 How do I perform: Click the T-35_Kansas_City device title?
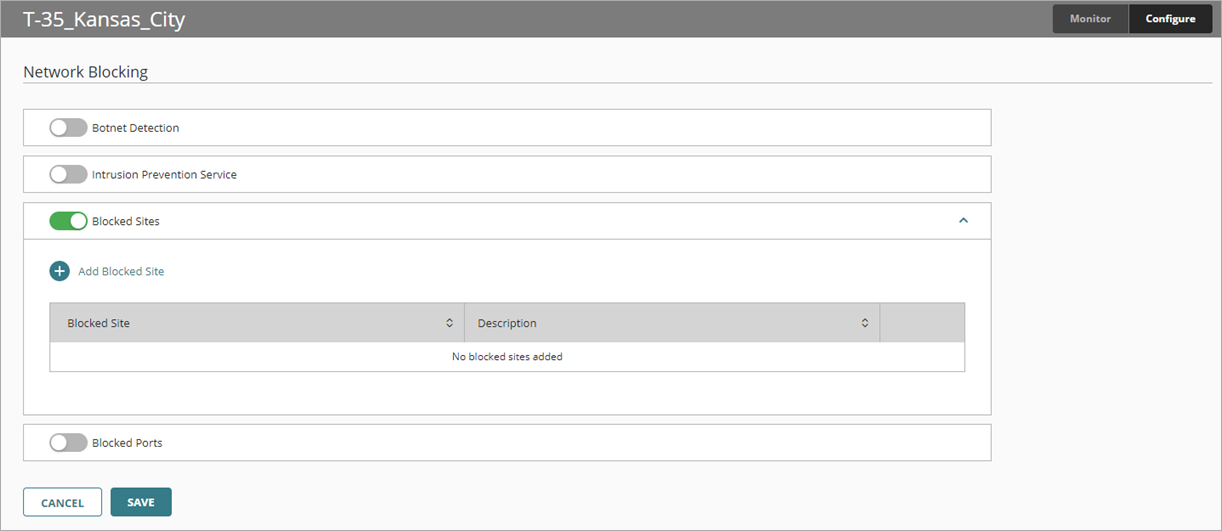(x=104, y=19)
